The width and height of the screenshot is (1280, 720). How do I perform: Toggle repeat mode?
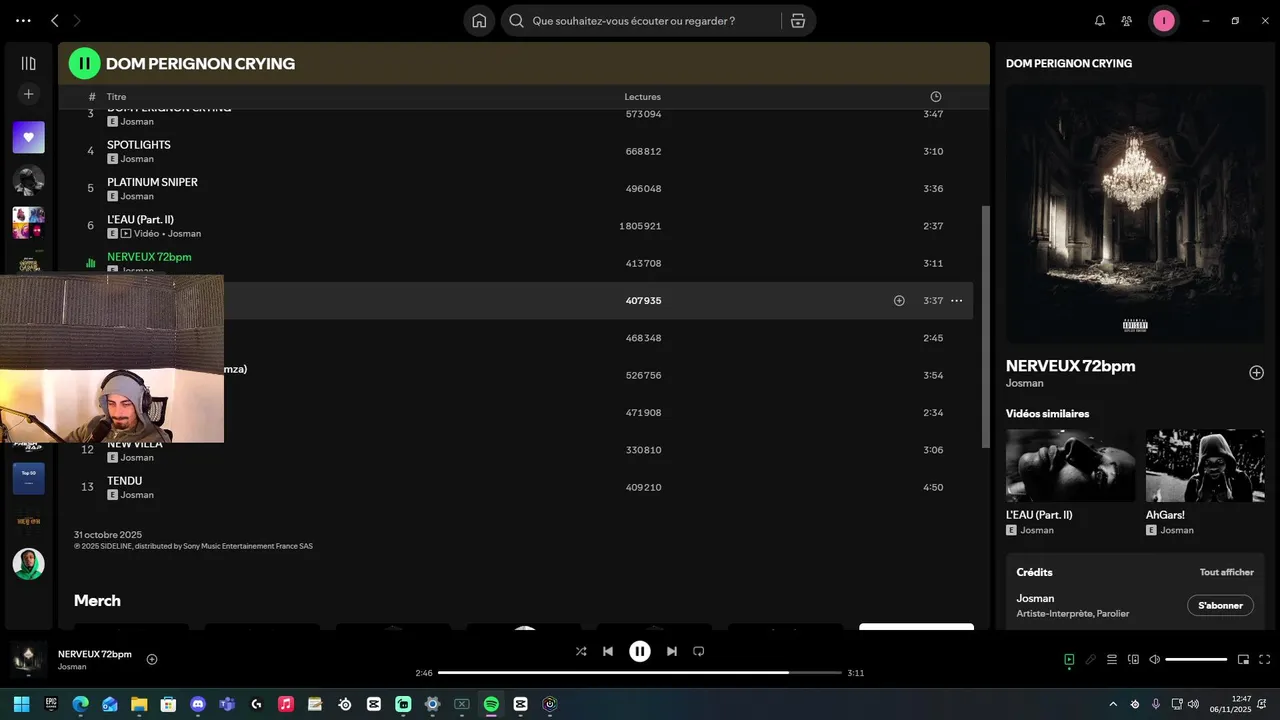click(x=699, y=651)
